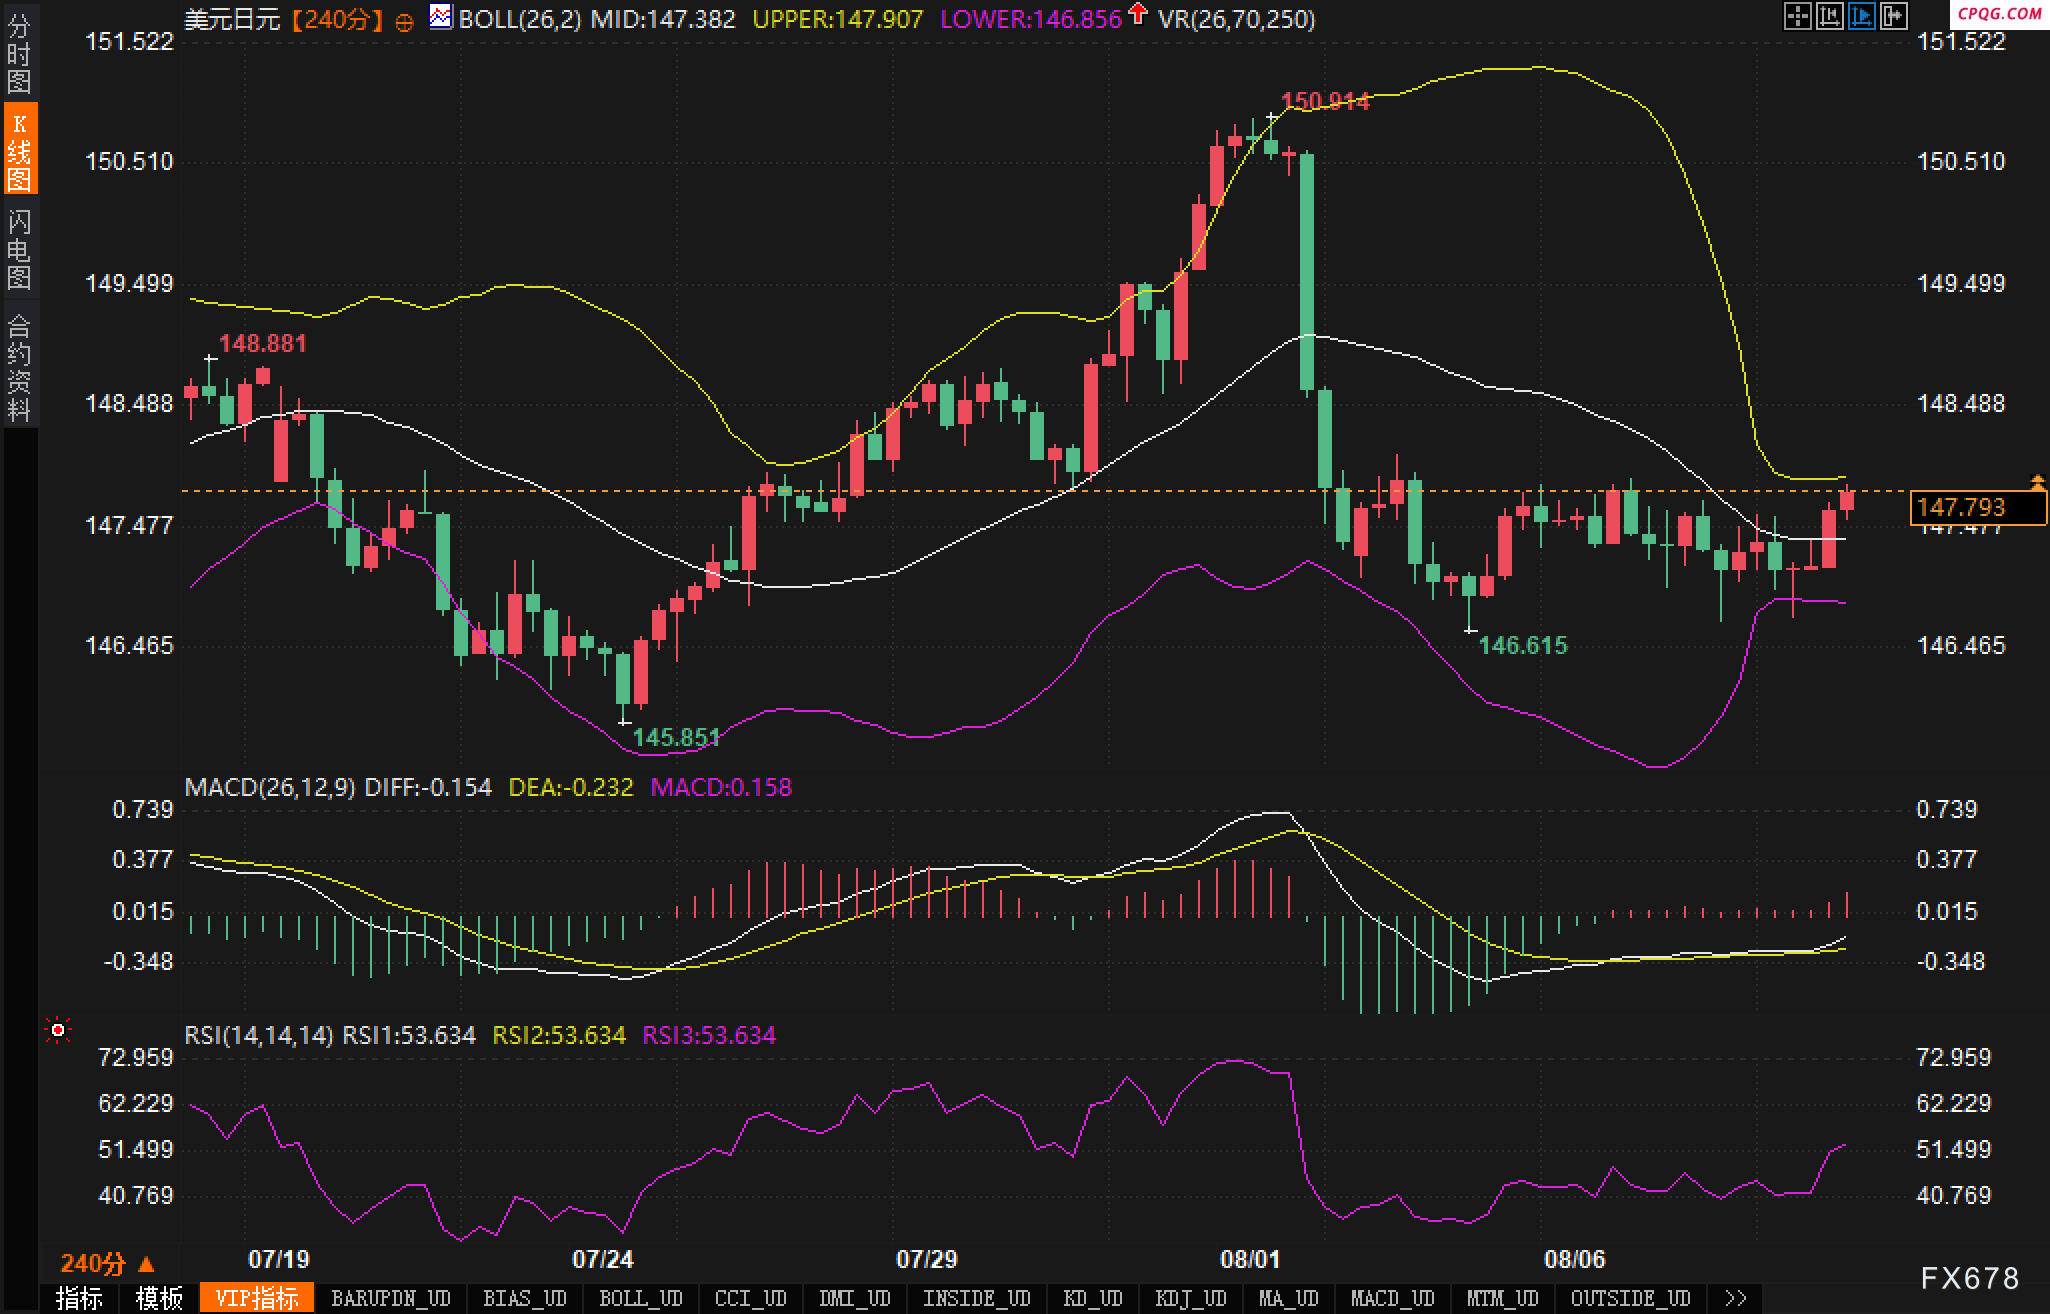The width and height of the screenshot is (2050, 1314).
Task: Toggle the blue highlighted chart axis icon
Action: pos(1861,16)
